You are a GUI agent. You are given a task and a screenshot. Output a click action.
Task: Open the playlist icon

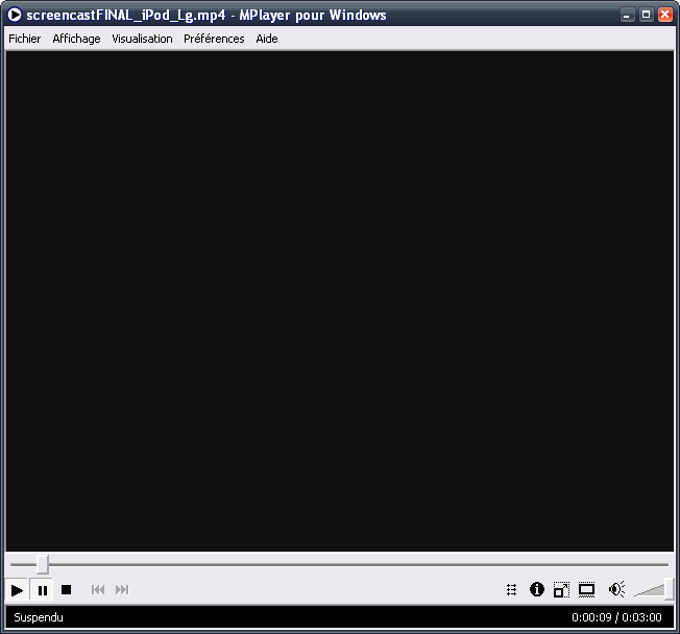click(x=512, y=590)
